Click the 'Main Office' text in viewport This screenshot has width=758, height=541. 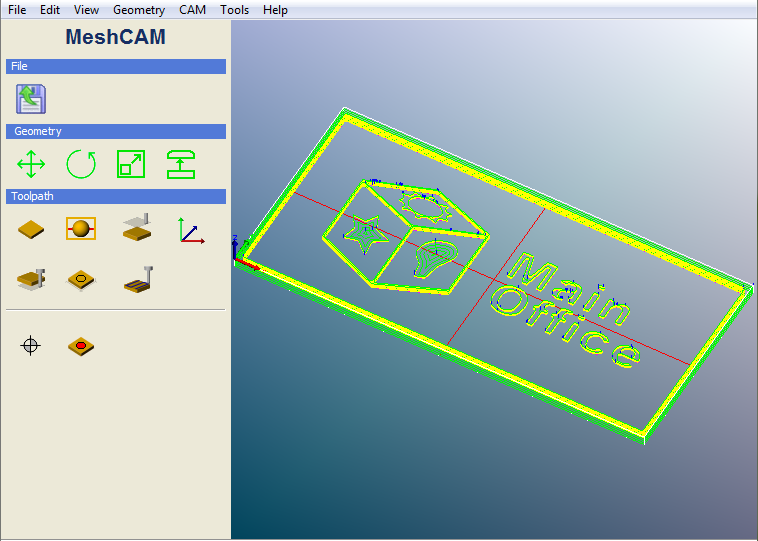566,310
